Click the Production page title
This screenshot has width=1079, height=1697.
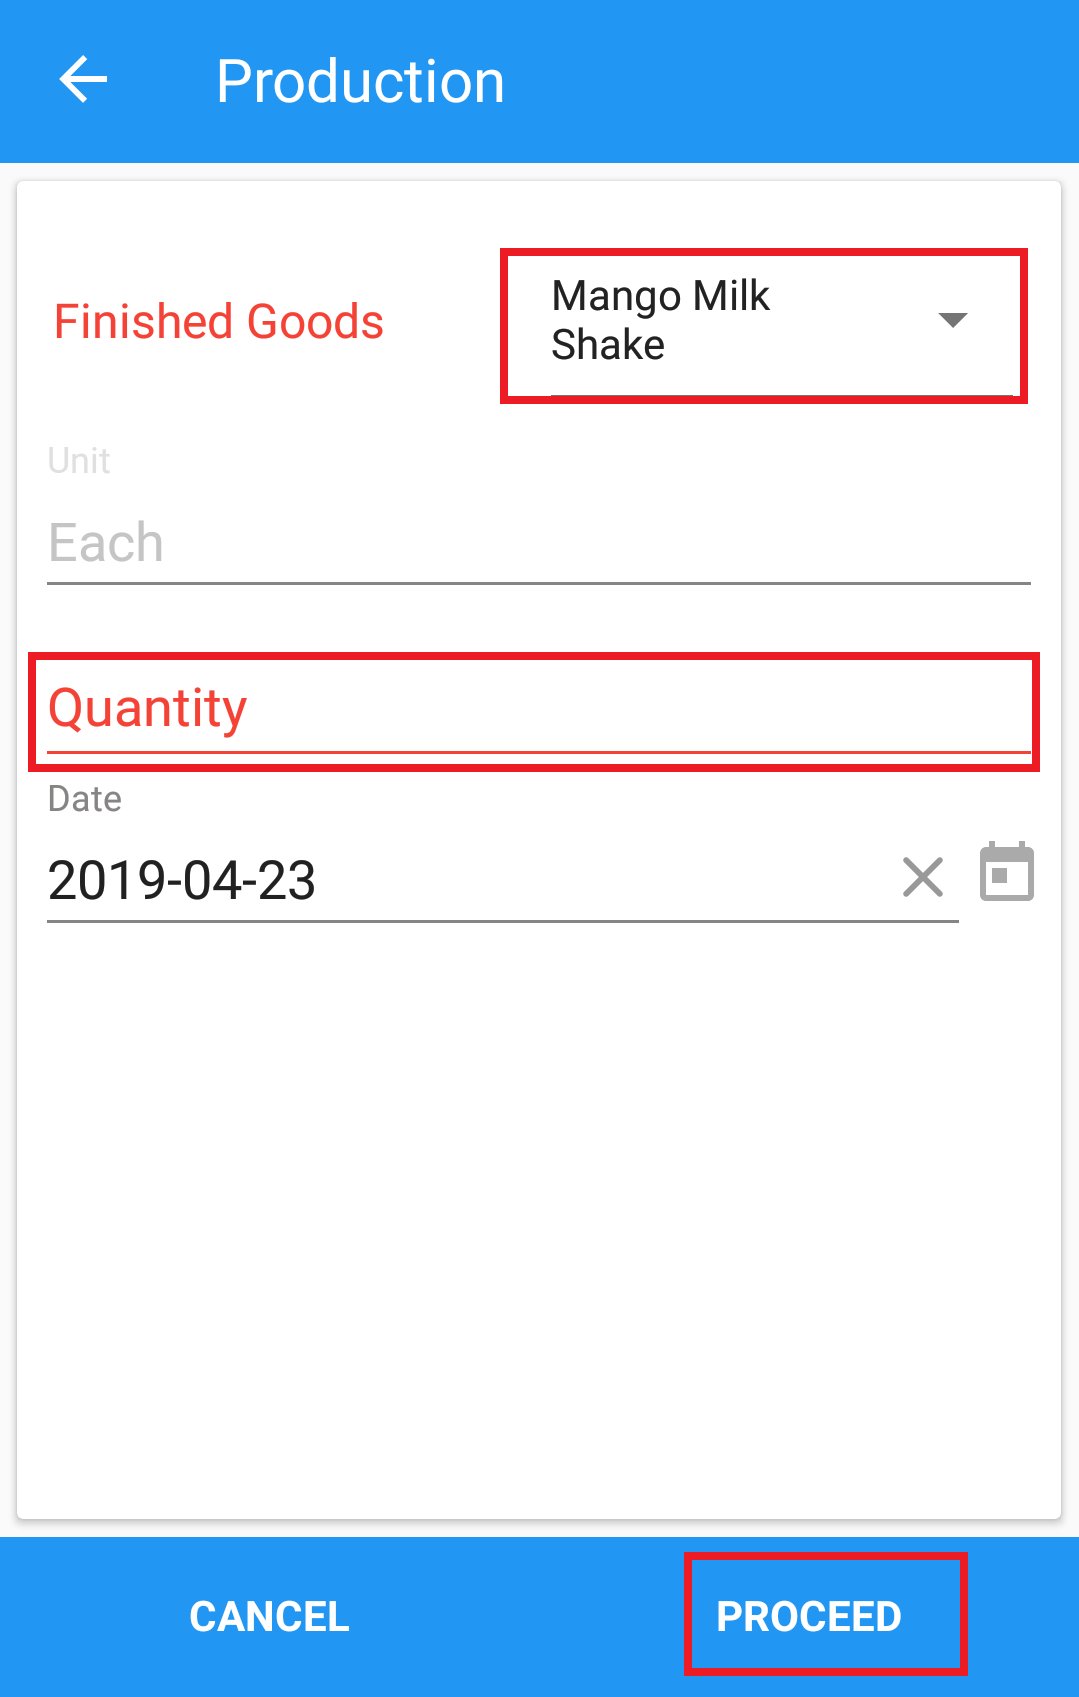pyautogui.click(x=360, y=81)
